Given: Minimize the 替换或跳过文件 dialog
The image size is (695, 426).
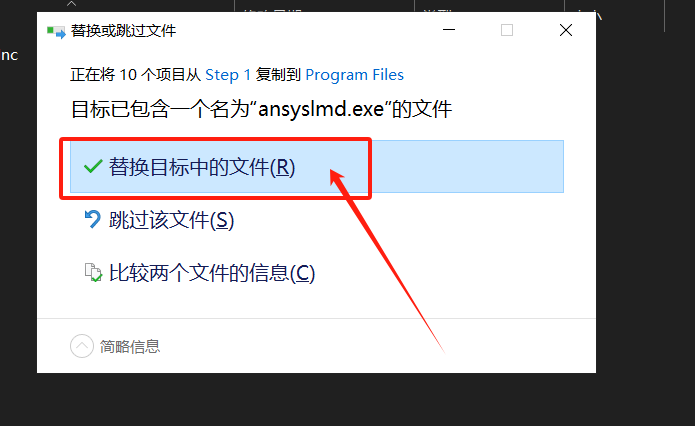Looking at the screenshot, I should click(449, 30).
